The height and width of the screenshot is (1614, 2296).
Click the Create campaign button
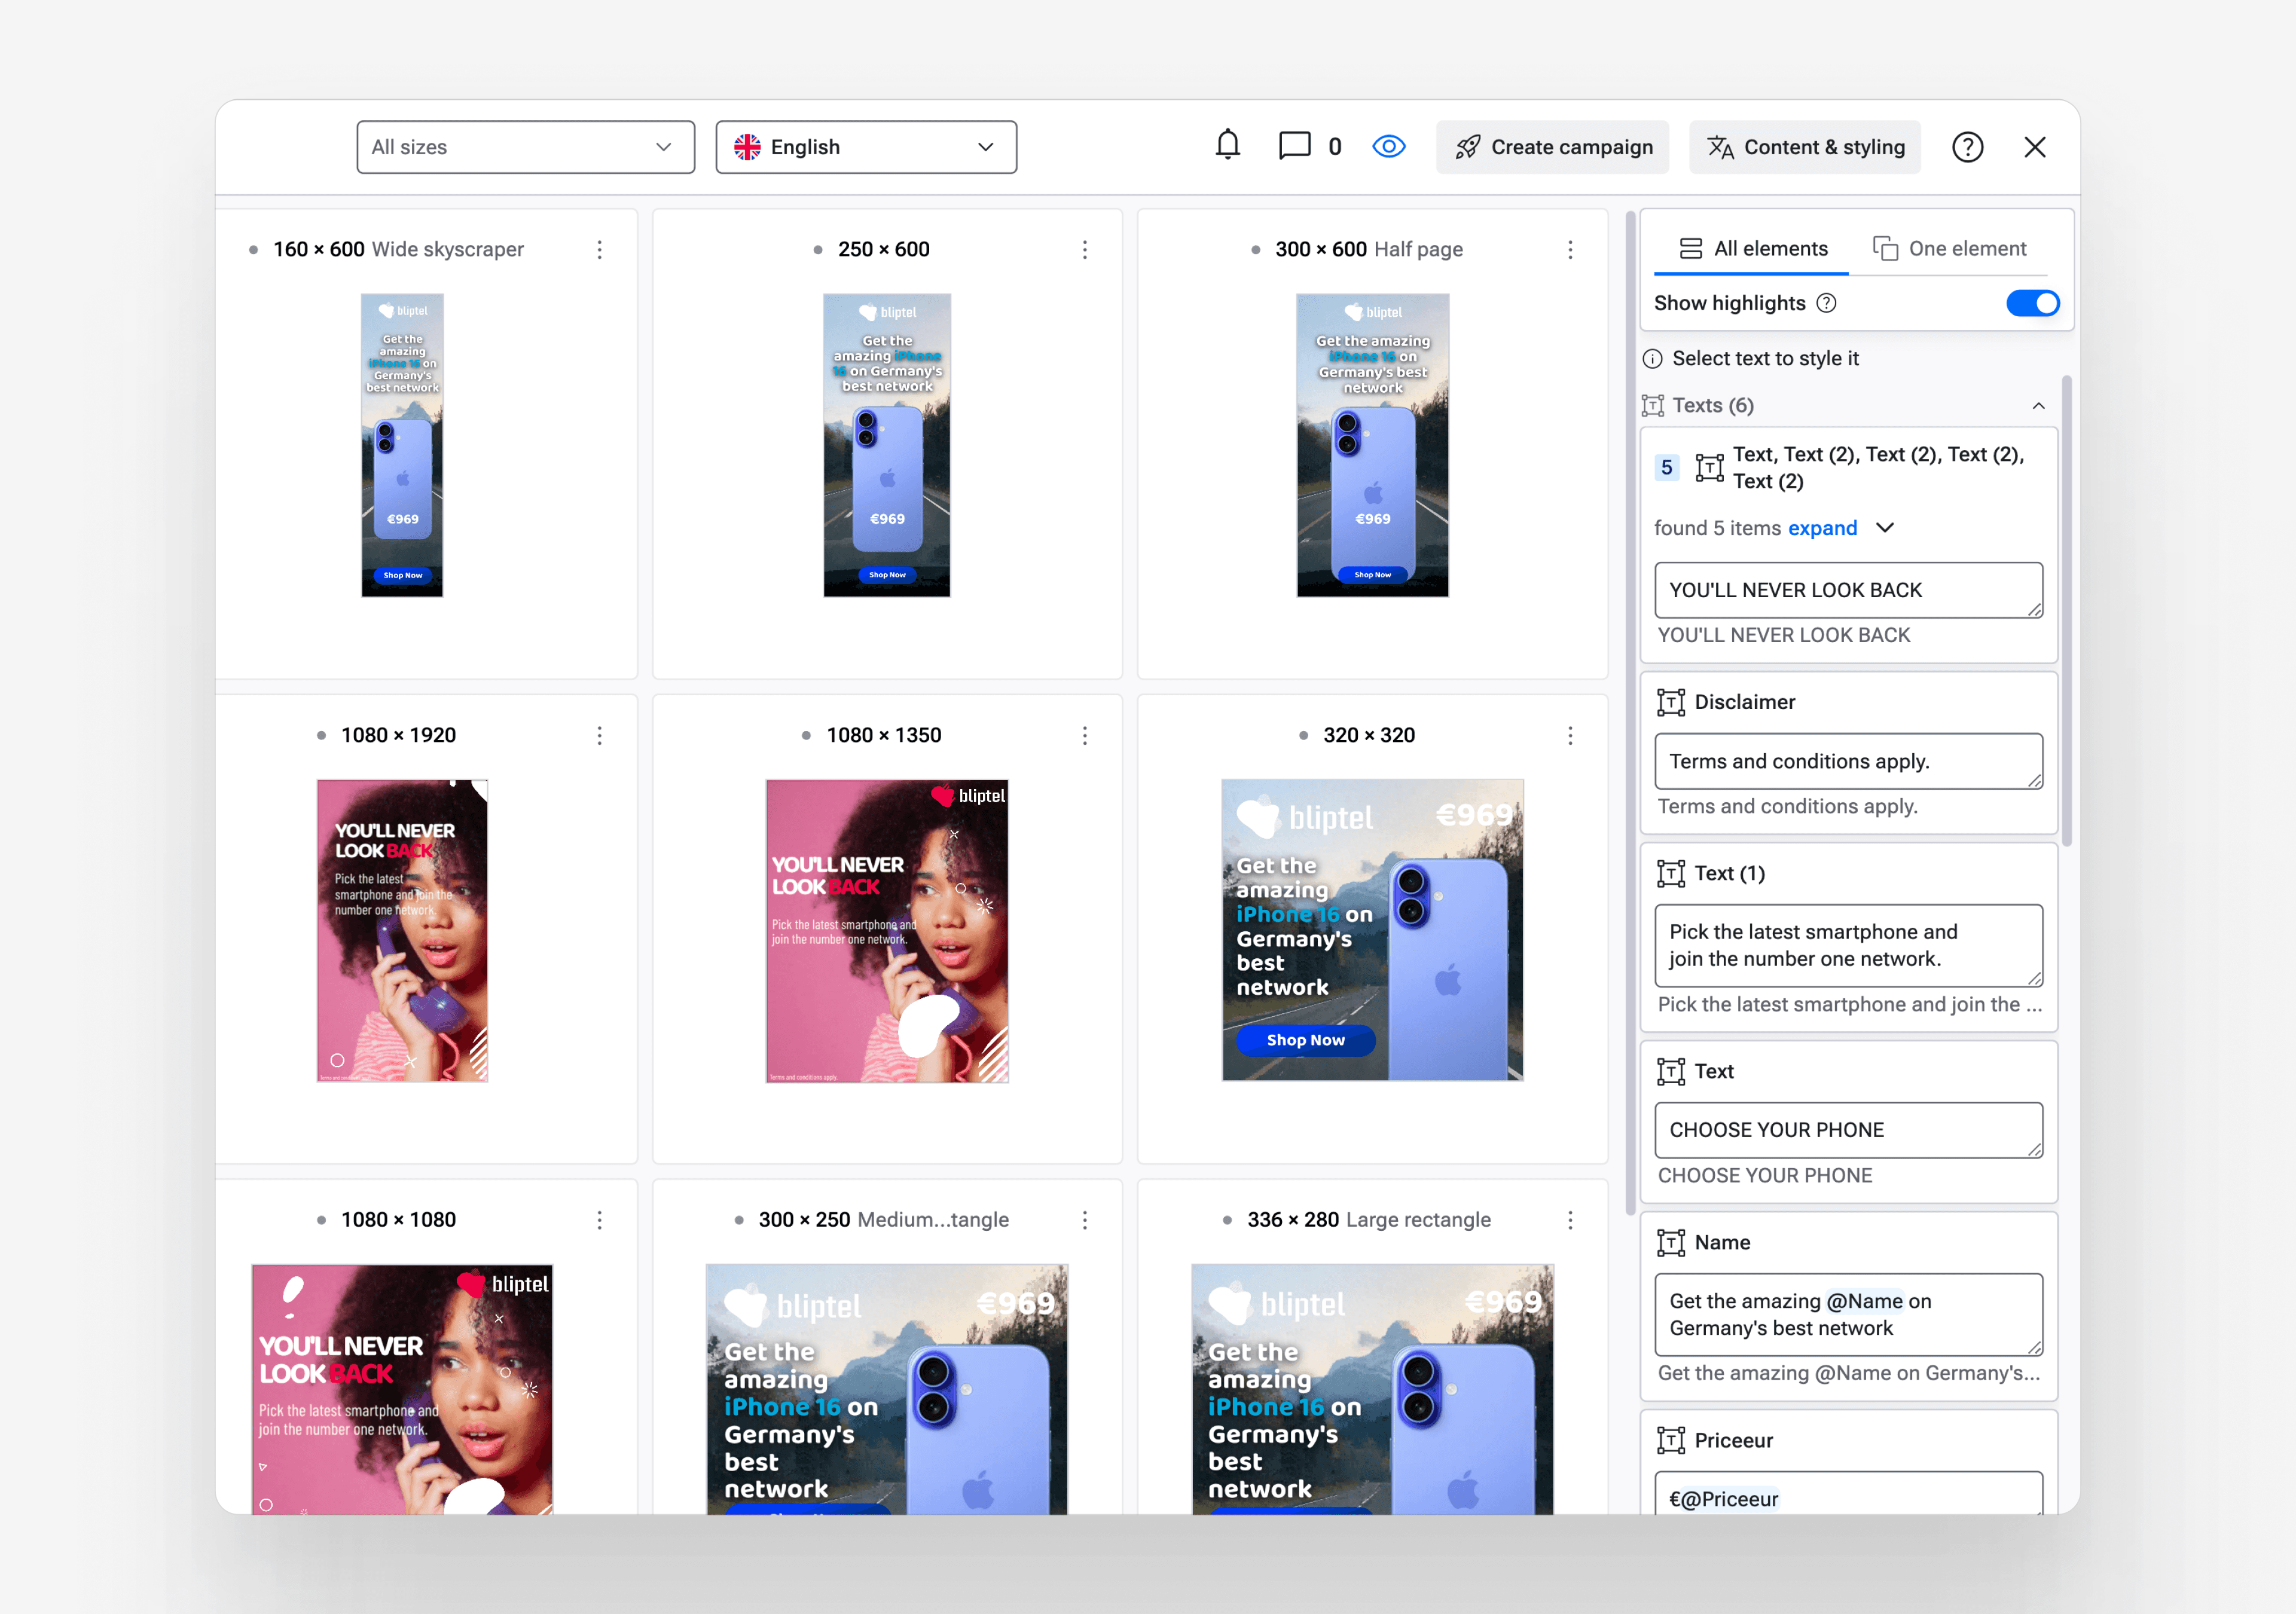tap(1552, 147)
